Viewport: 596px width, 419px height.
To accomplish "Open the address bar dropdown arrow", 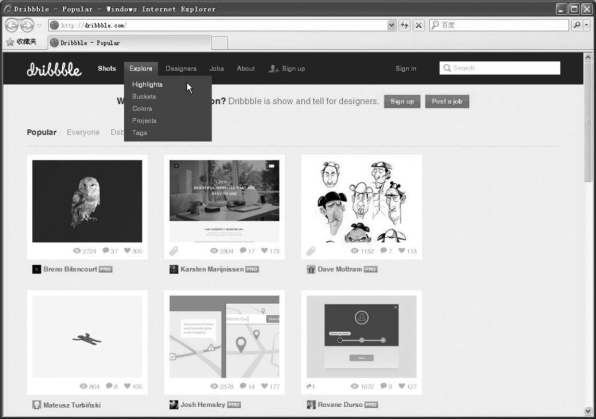I will point(392,25).
